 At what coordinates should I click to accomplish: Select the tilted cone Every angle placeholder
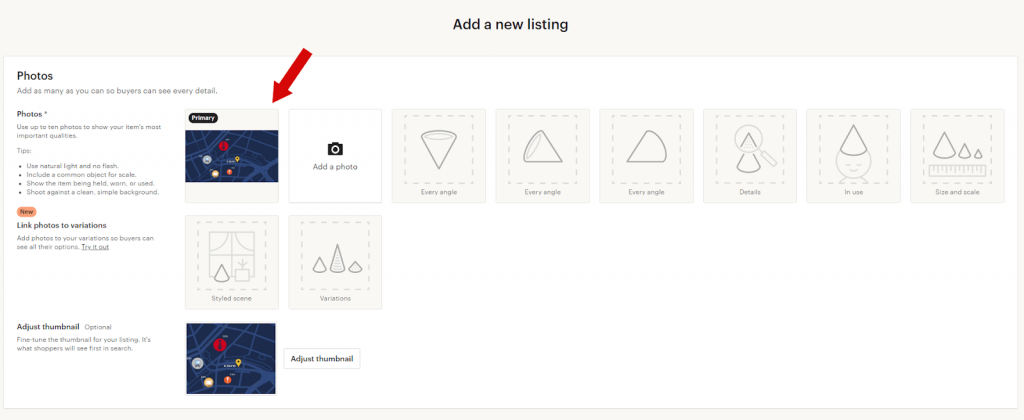(542, 148)
